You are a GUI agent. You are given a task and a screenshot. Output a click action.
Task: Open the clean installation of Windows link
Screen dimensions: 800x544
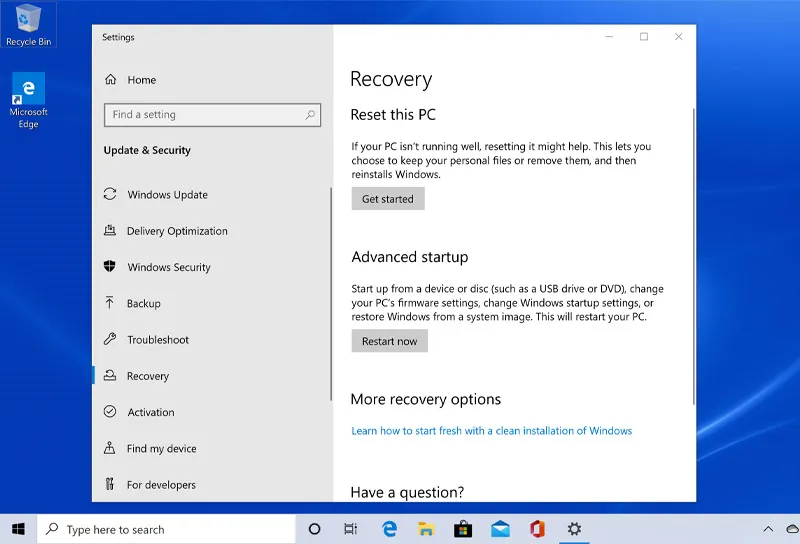click(x=491, y=431)
